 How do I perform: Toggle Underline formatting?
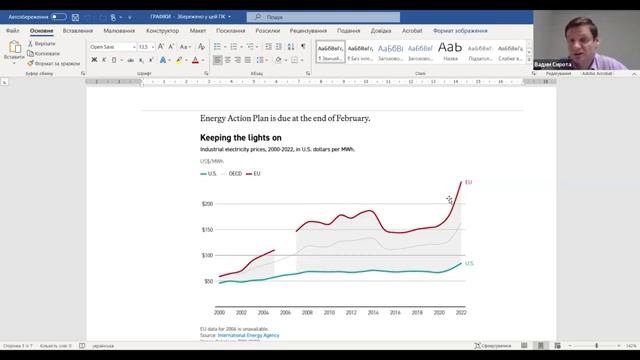114,60
